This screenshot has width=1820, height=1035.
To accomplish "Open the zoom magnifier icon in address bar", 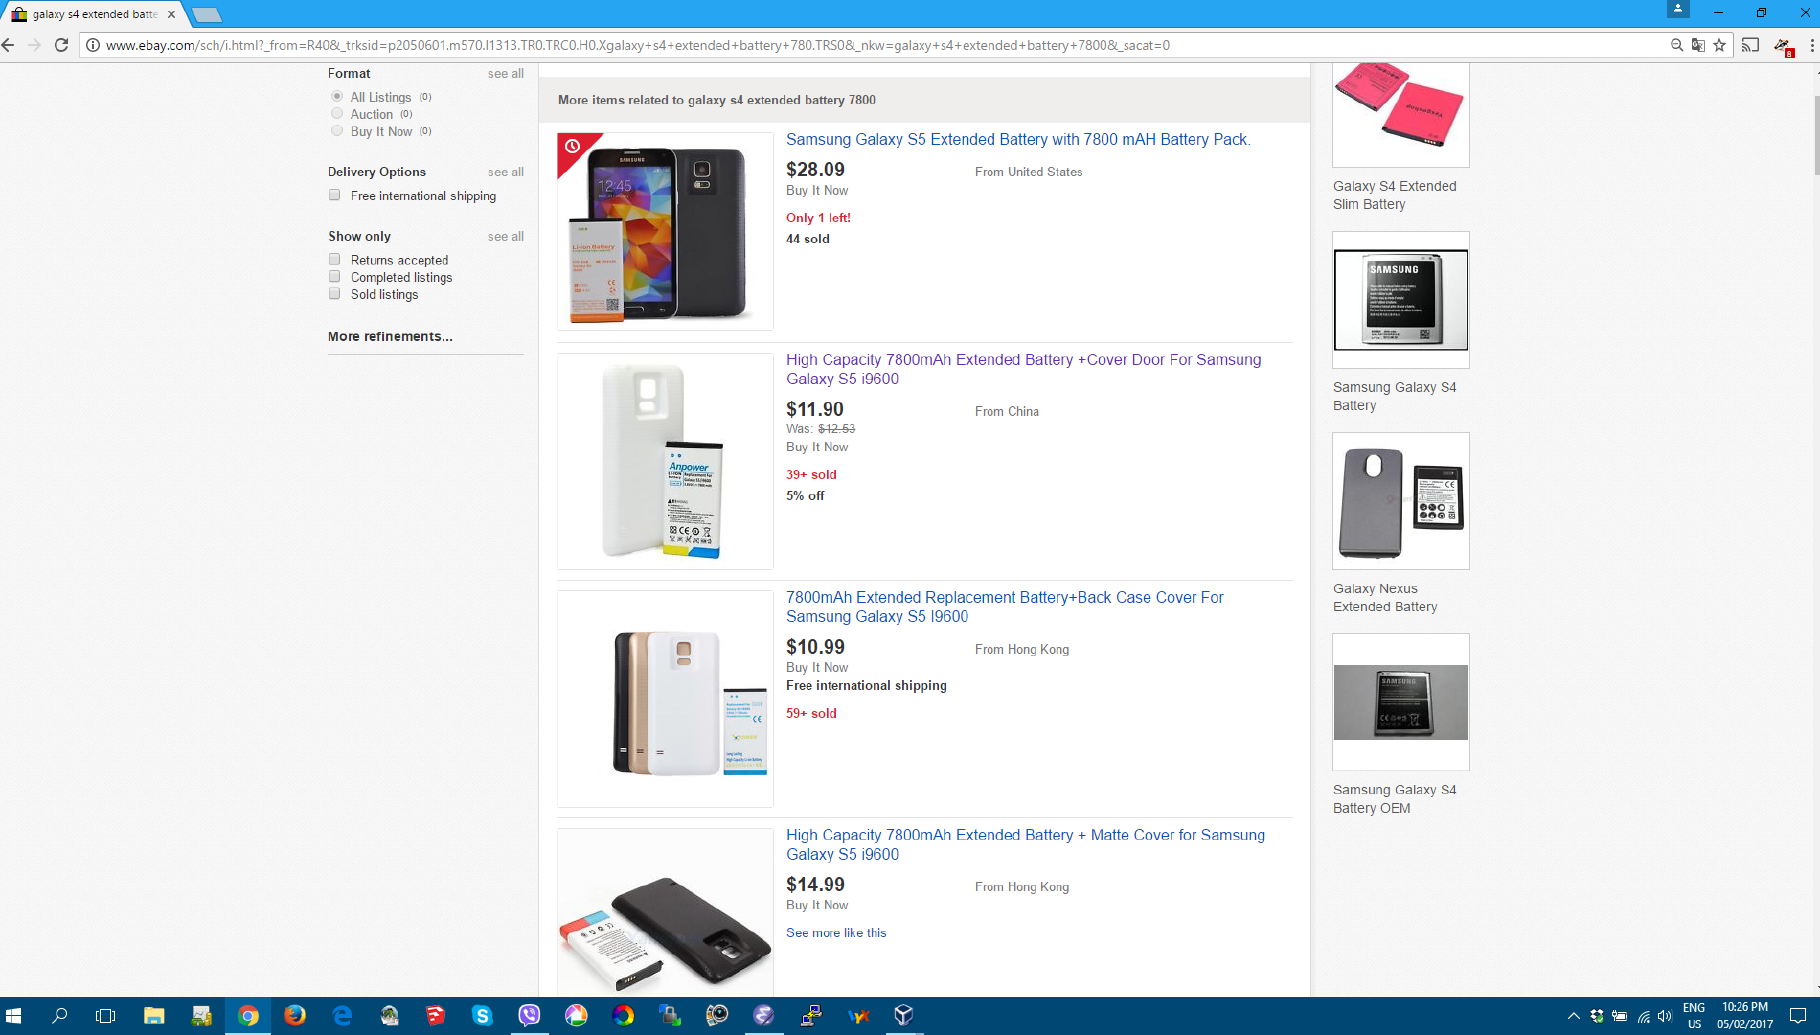I will coord(1677,45).
